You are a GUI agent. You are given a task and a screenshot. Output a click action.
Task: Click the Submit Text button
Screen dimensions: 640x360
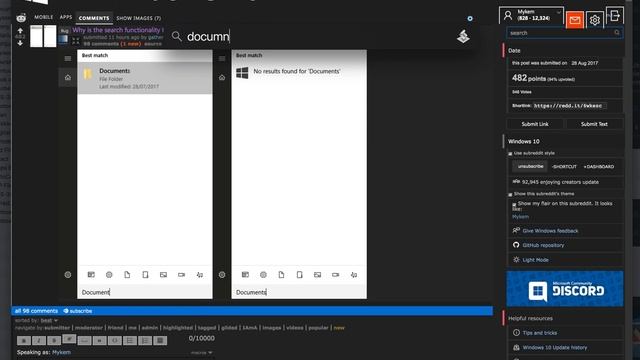[594, 124]
